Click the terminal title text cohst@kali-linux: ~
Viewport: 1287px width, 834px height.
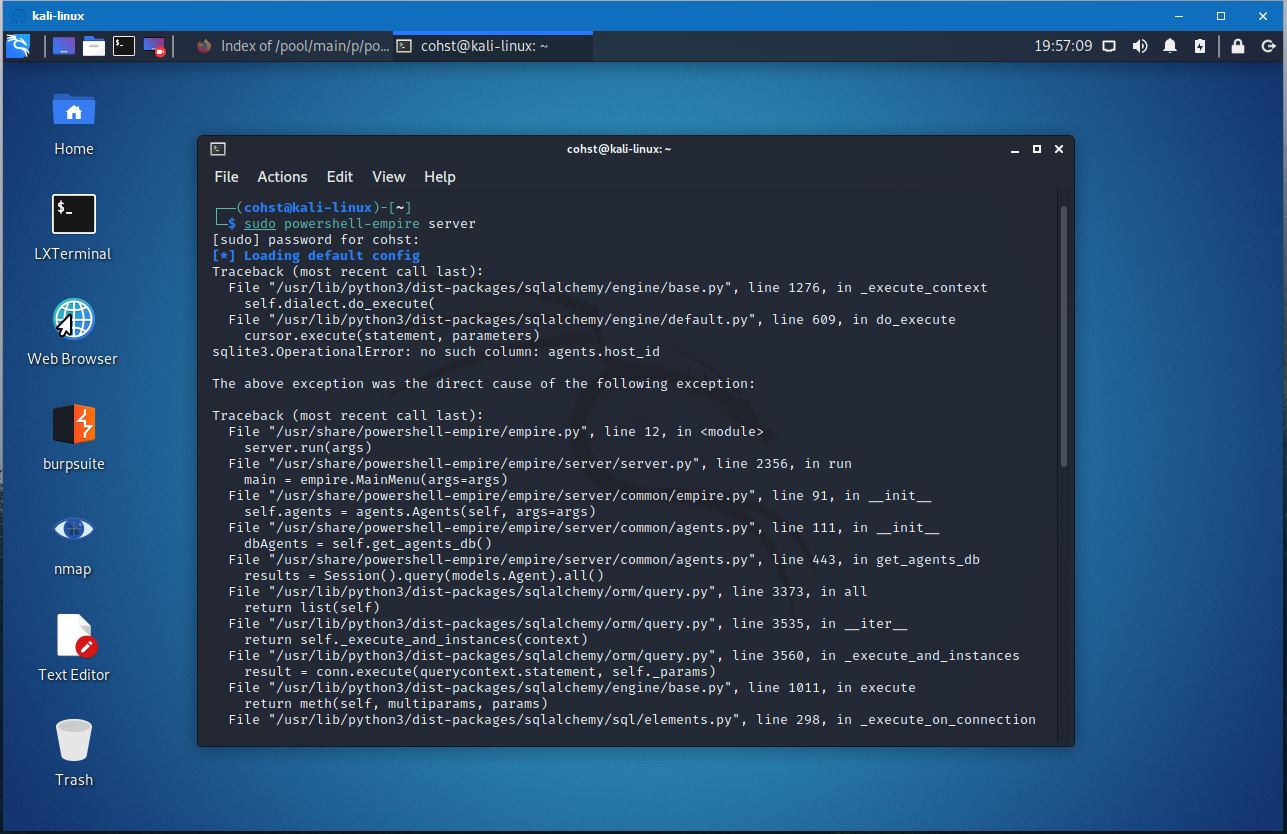pyautogui.click(x=619, y=149)
